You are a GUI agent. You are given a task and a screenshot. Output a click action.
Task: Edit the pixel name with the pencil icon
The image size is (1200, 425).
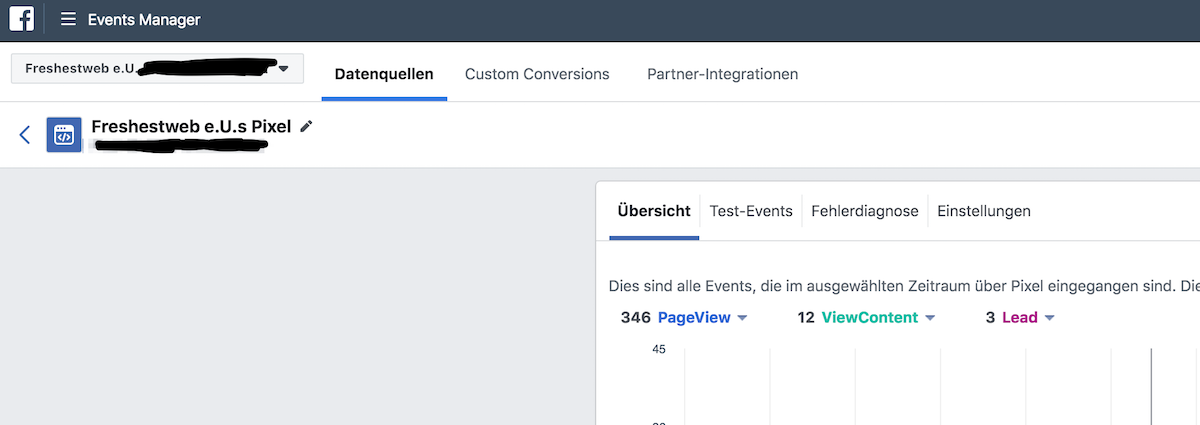coord(306,126)
